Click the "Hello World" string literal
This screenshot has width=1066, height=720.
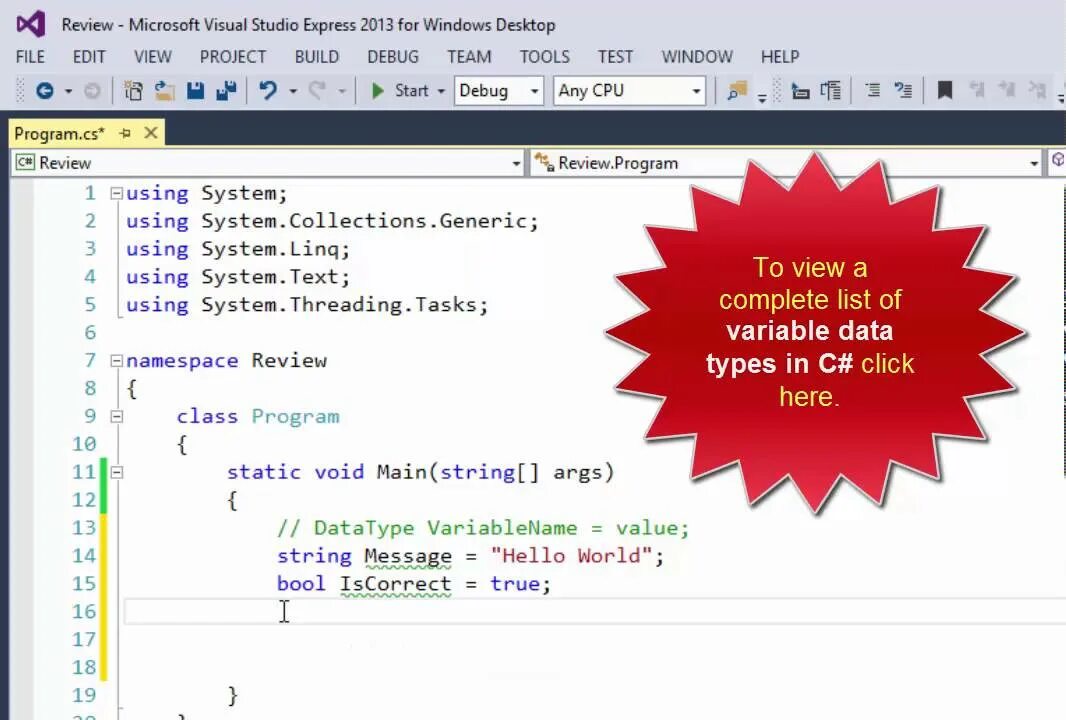572,556
